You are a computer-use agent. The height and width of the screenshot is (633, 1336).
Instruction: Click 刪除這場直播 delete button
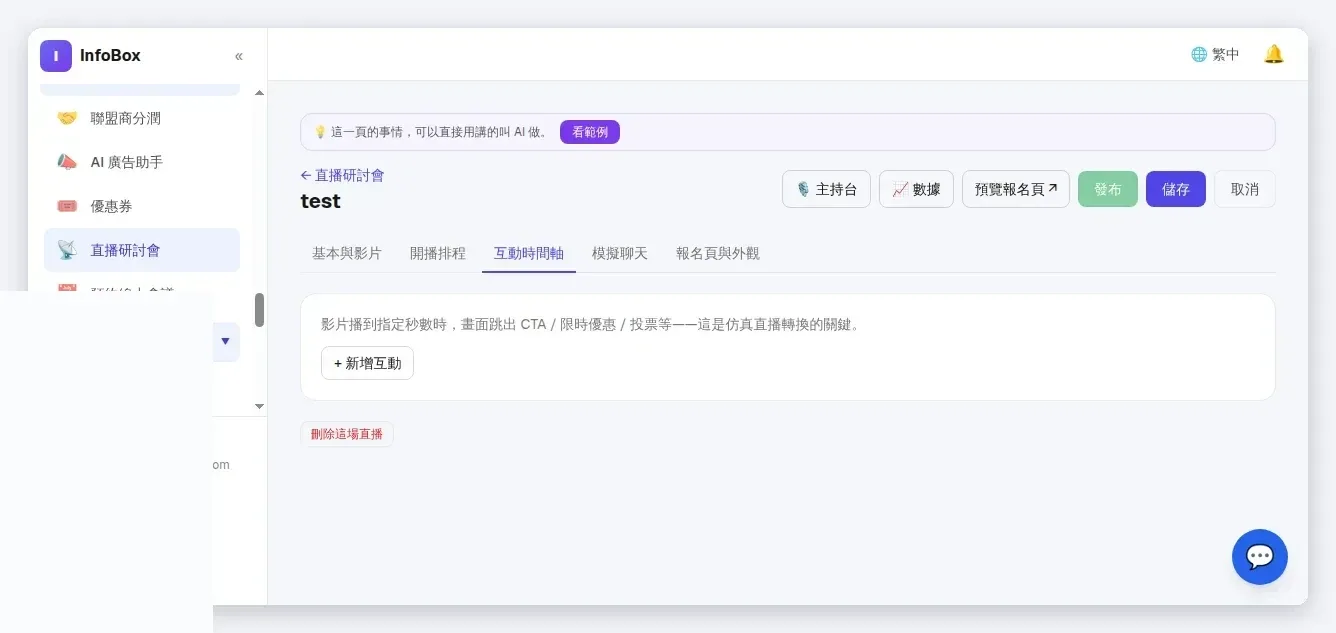click(x=347, y=434)
